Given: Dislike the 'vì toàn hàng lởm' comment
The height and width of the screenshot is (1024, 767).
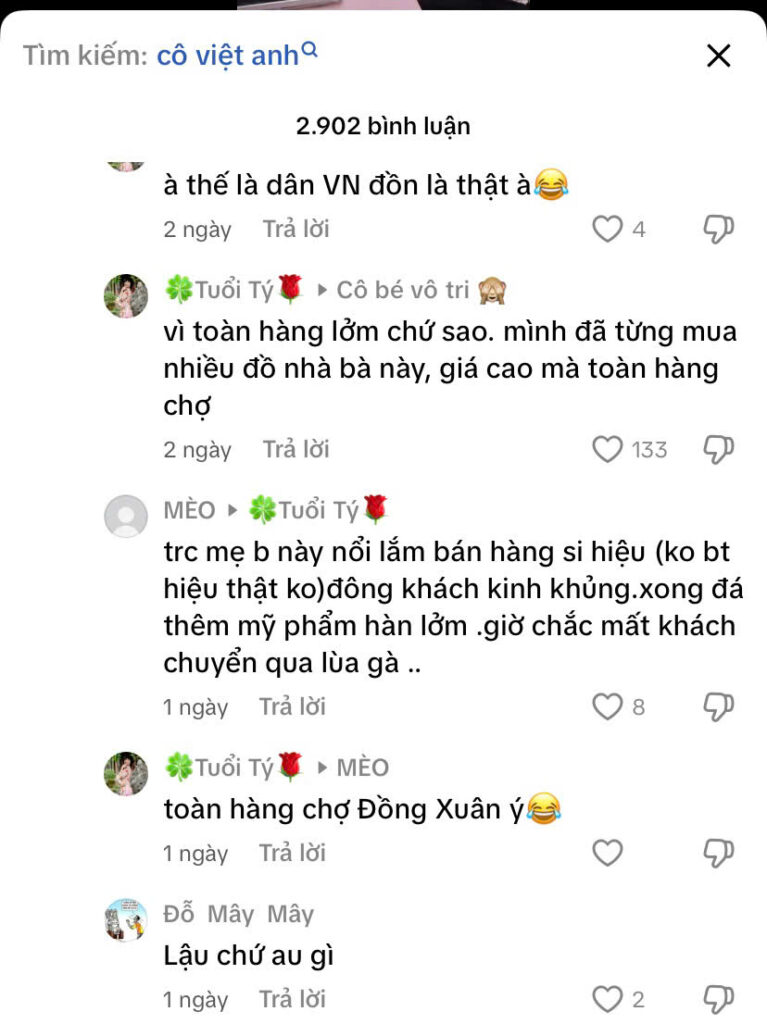Looking at the screenshot, I should click(x=718, y=450).
